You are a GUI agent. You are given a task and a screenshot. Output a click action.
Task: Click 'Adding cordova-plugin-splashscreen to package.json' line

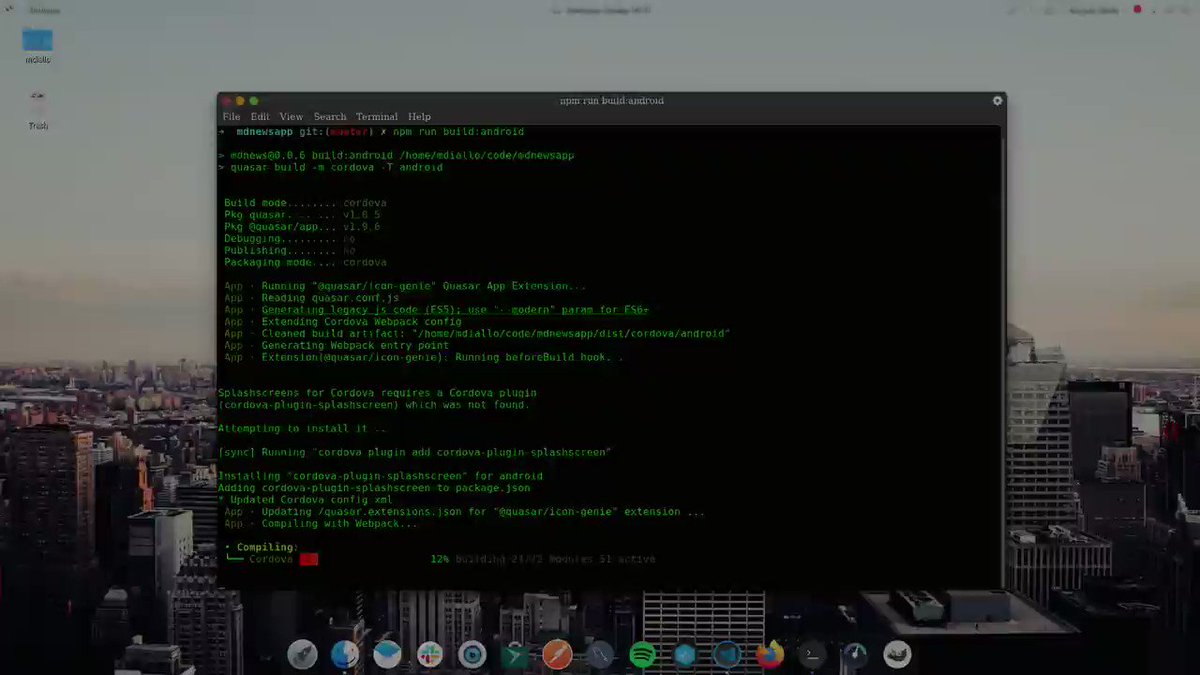coord(374,488)
